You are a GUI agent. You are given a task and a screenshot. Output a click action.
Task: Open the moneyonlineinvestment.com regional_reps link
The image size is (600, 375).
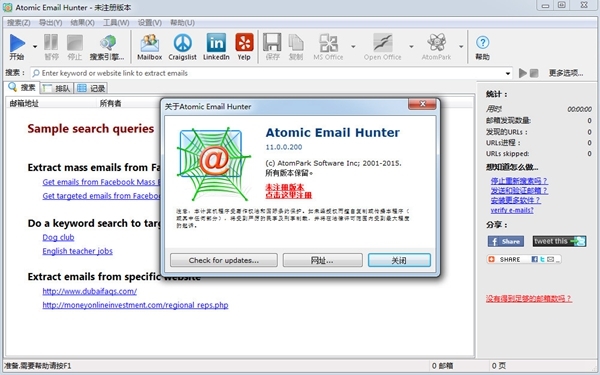[x=135, y=305]
